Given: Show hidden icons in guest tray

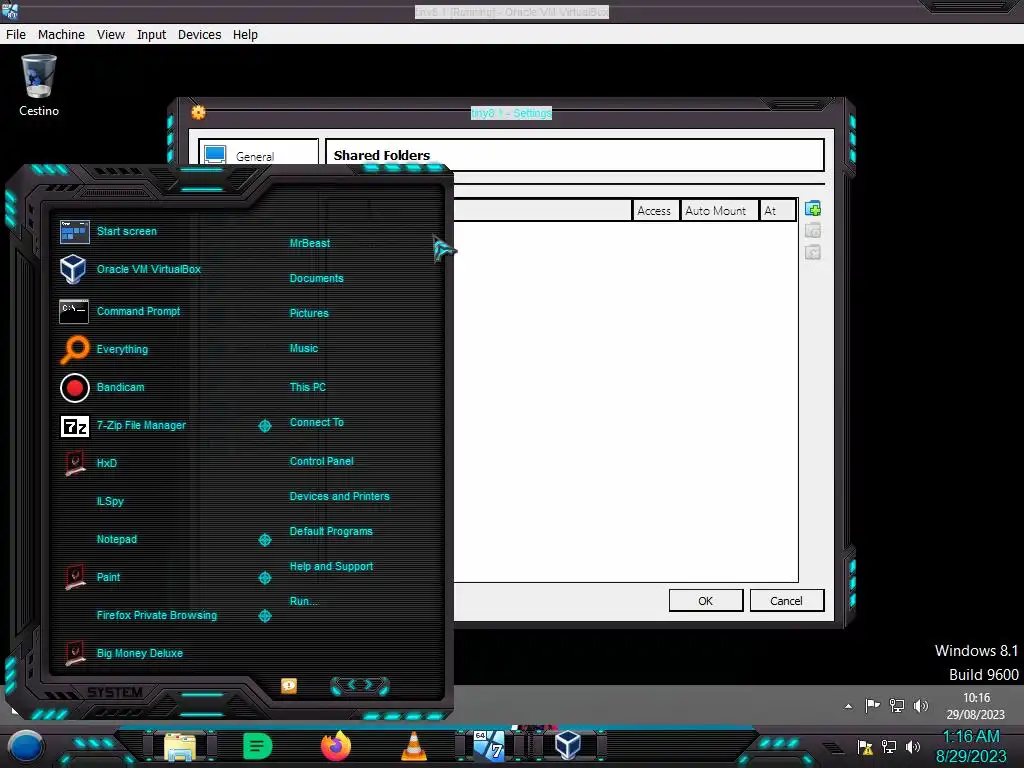Looking at the screenshot, I should [848, 706].
